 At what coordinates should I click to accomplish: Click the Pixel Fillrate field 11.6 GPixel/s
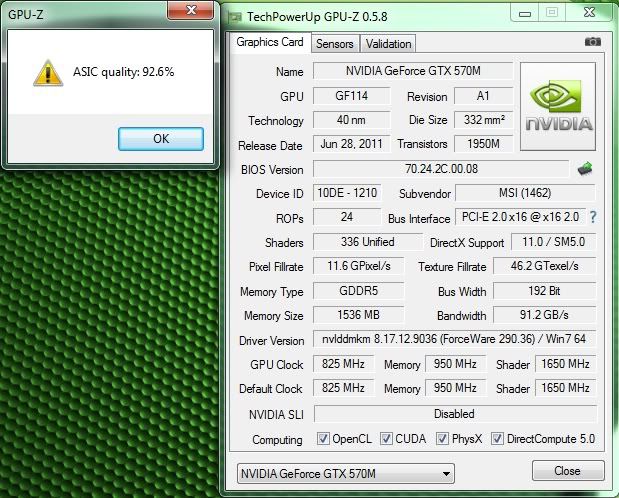click(x=358, y=266)
